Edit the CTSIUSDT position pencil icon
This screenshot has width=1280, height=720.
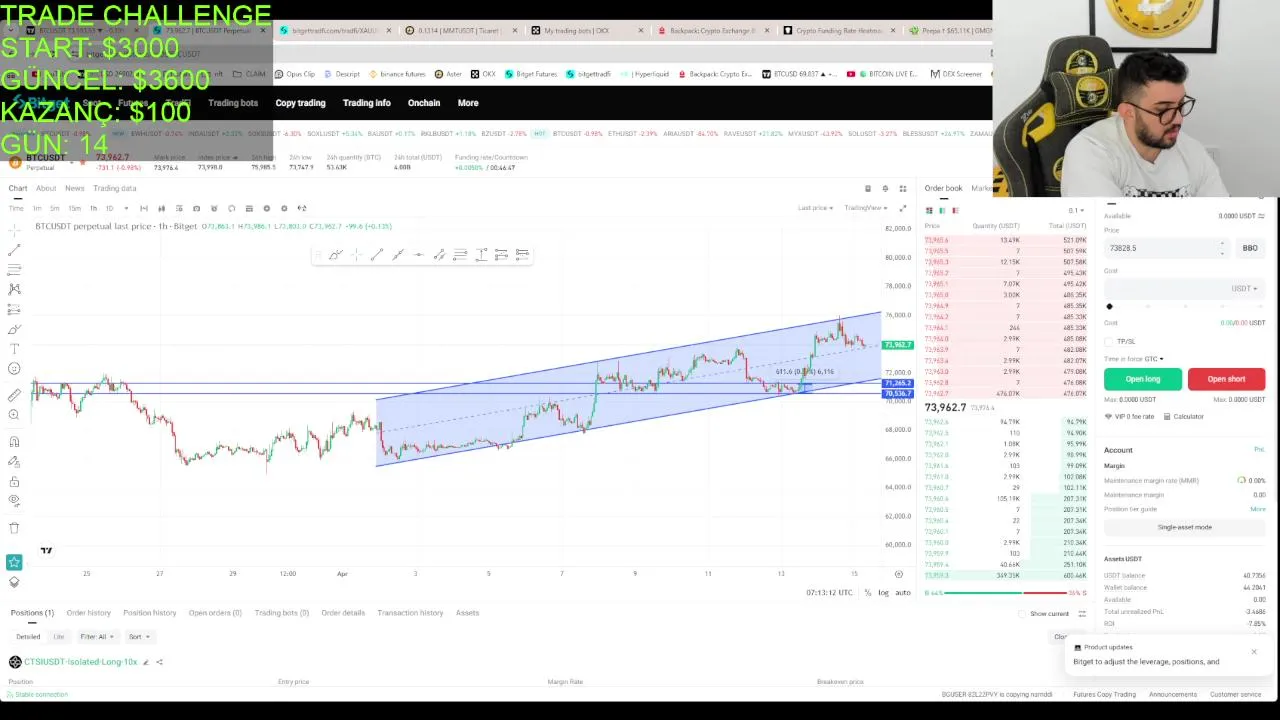pos(145,662)
